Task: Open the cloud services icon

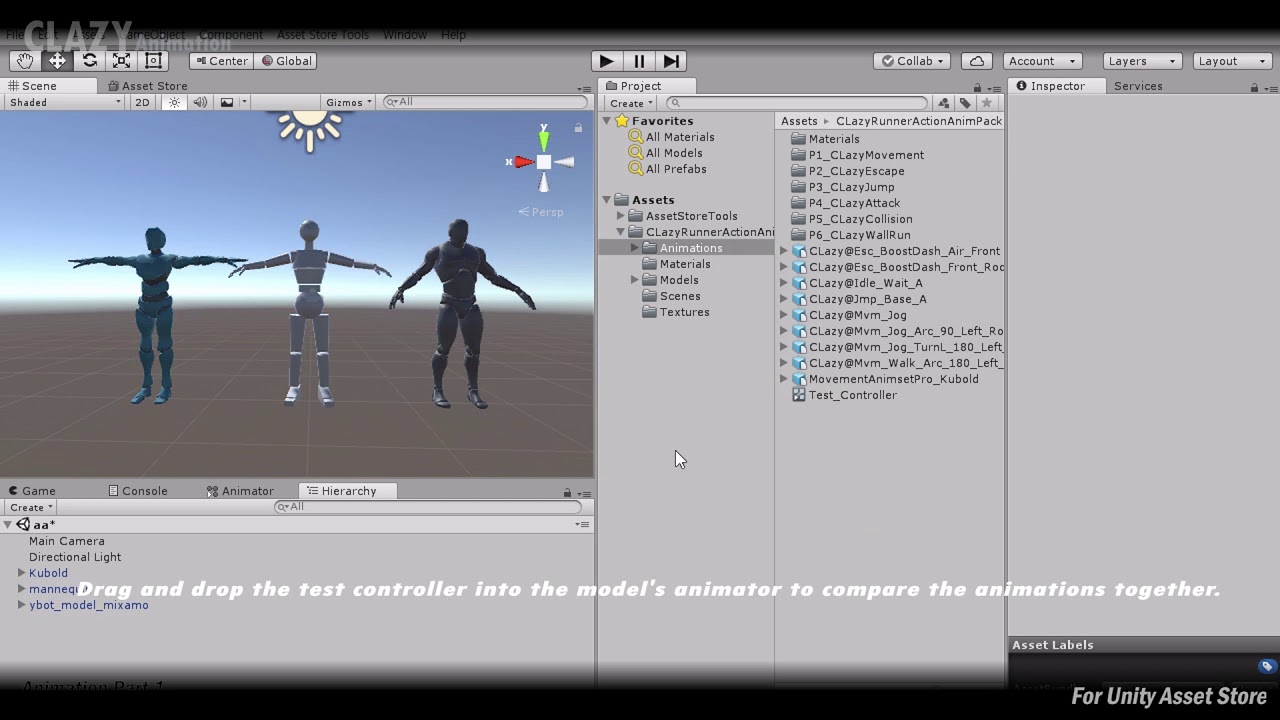Action: click(977, 61)
